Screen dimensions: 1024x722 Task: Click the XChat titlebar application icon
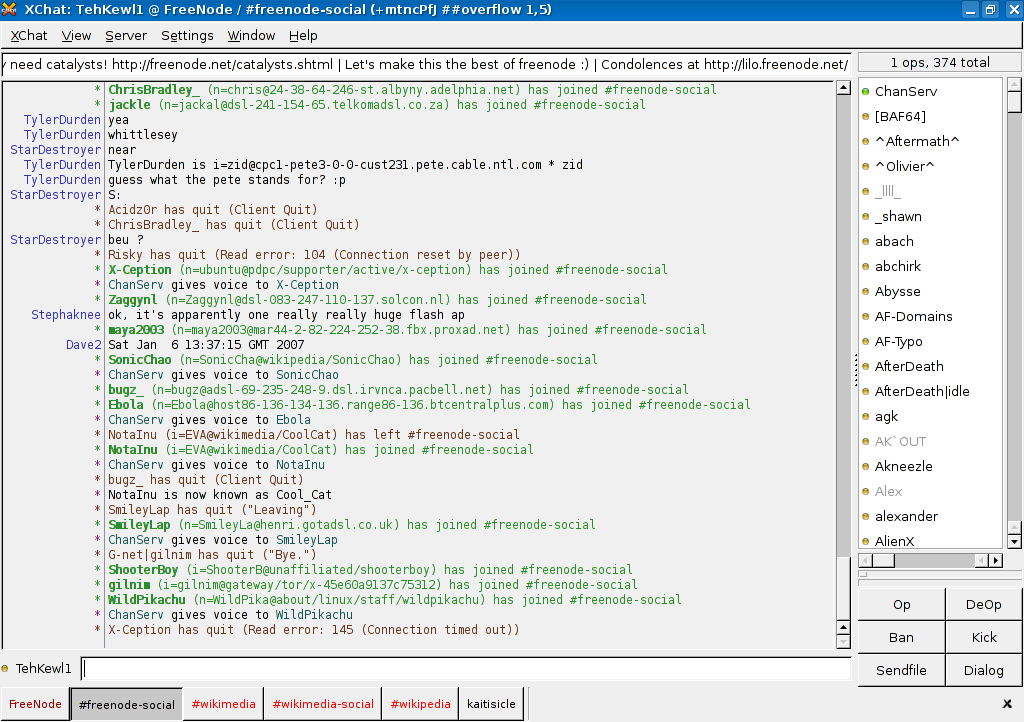point(9,9)
